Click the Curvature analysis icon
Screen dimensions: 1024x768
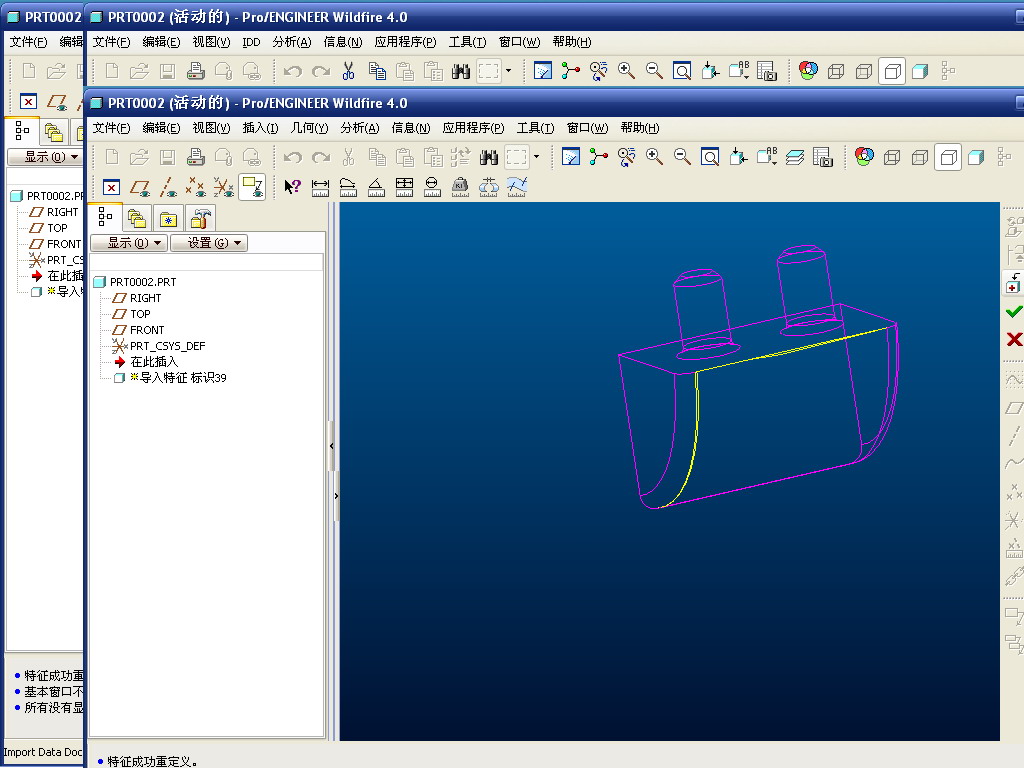click(x=517, y=187)
